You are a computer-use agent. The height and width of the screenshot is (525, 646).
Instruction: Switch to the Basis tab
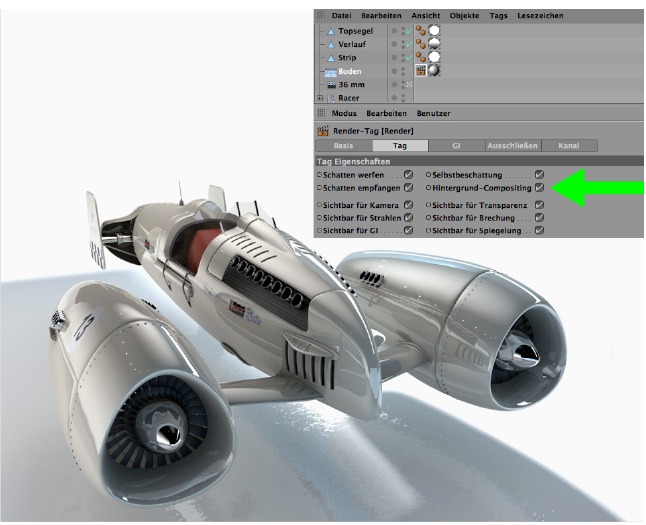(344, 145)
